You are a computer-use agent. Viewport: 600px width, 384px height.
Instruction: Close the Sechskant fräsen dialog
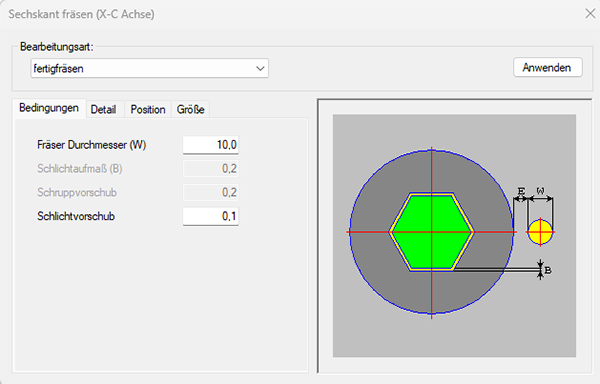(590, 14)
